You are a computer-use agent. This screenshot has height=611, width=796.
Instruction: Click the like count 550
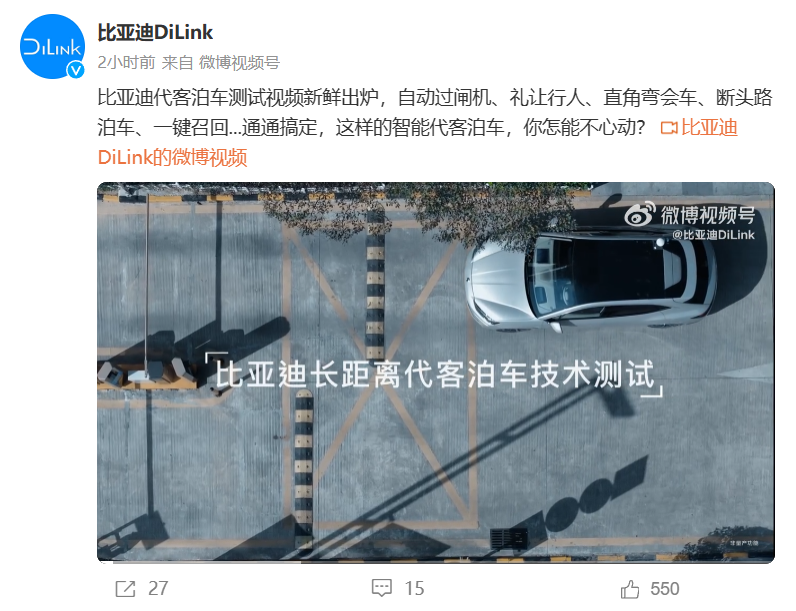[x=665, y=589]
